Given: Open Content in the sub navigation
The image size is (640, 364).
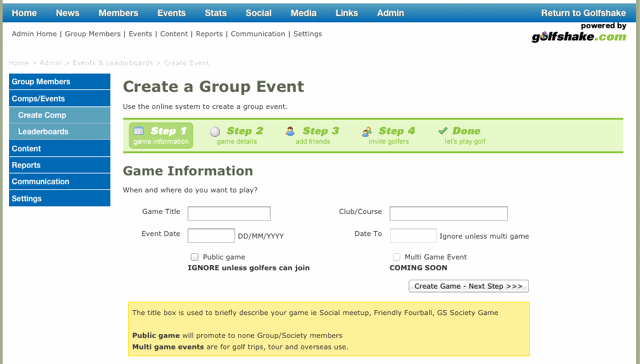Looking at the screenshot, I should (x=174, y=34).
